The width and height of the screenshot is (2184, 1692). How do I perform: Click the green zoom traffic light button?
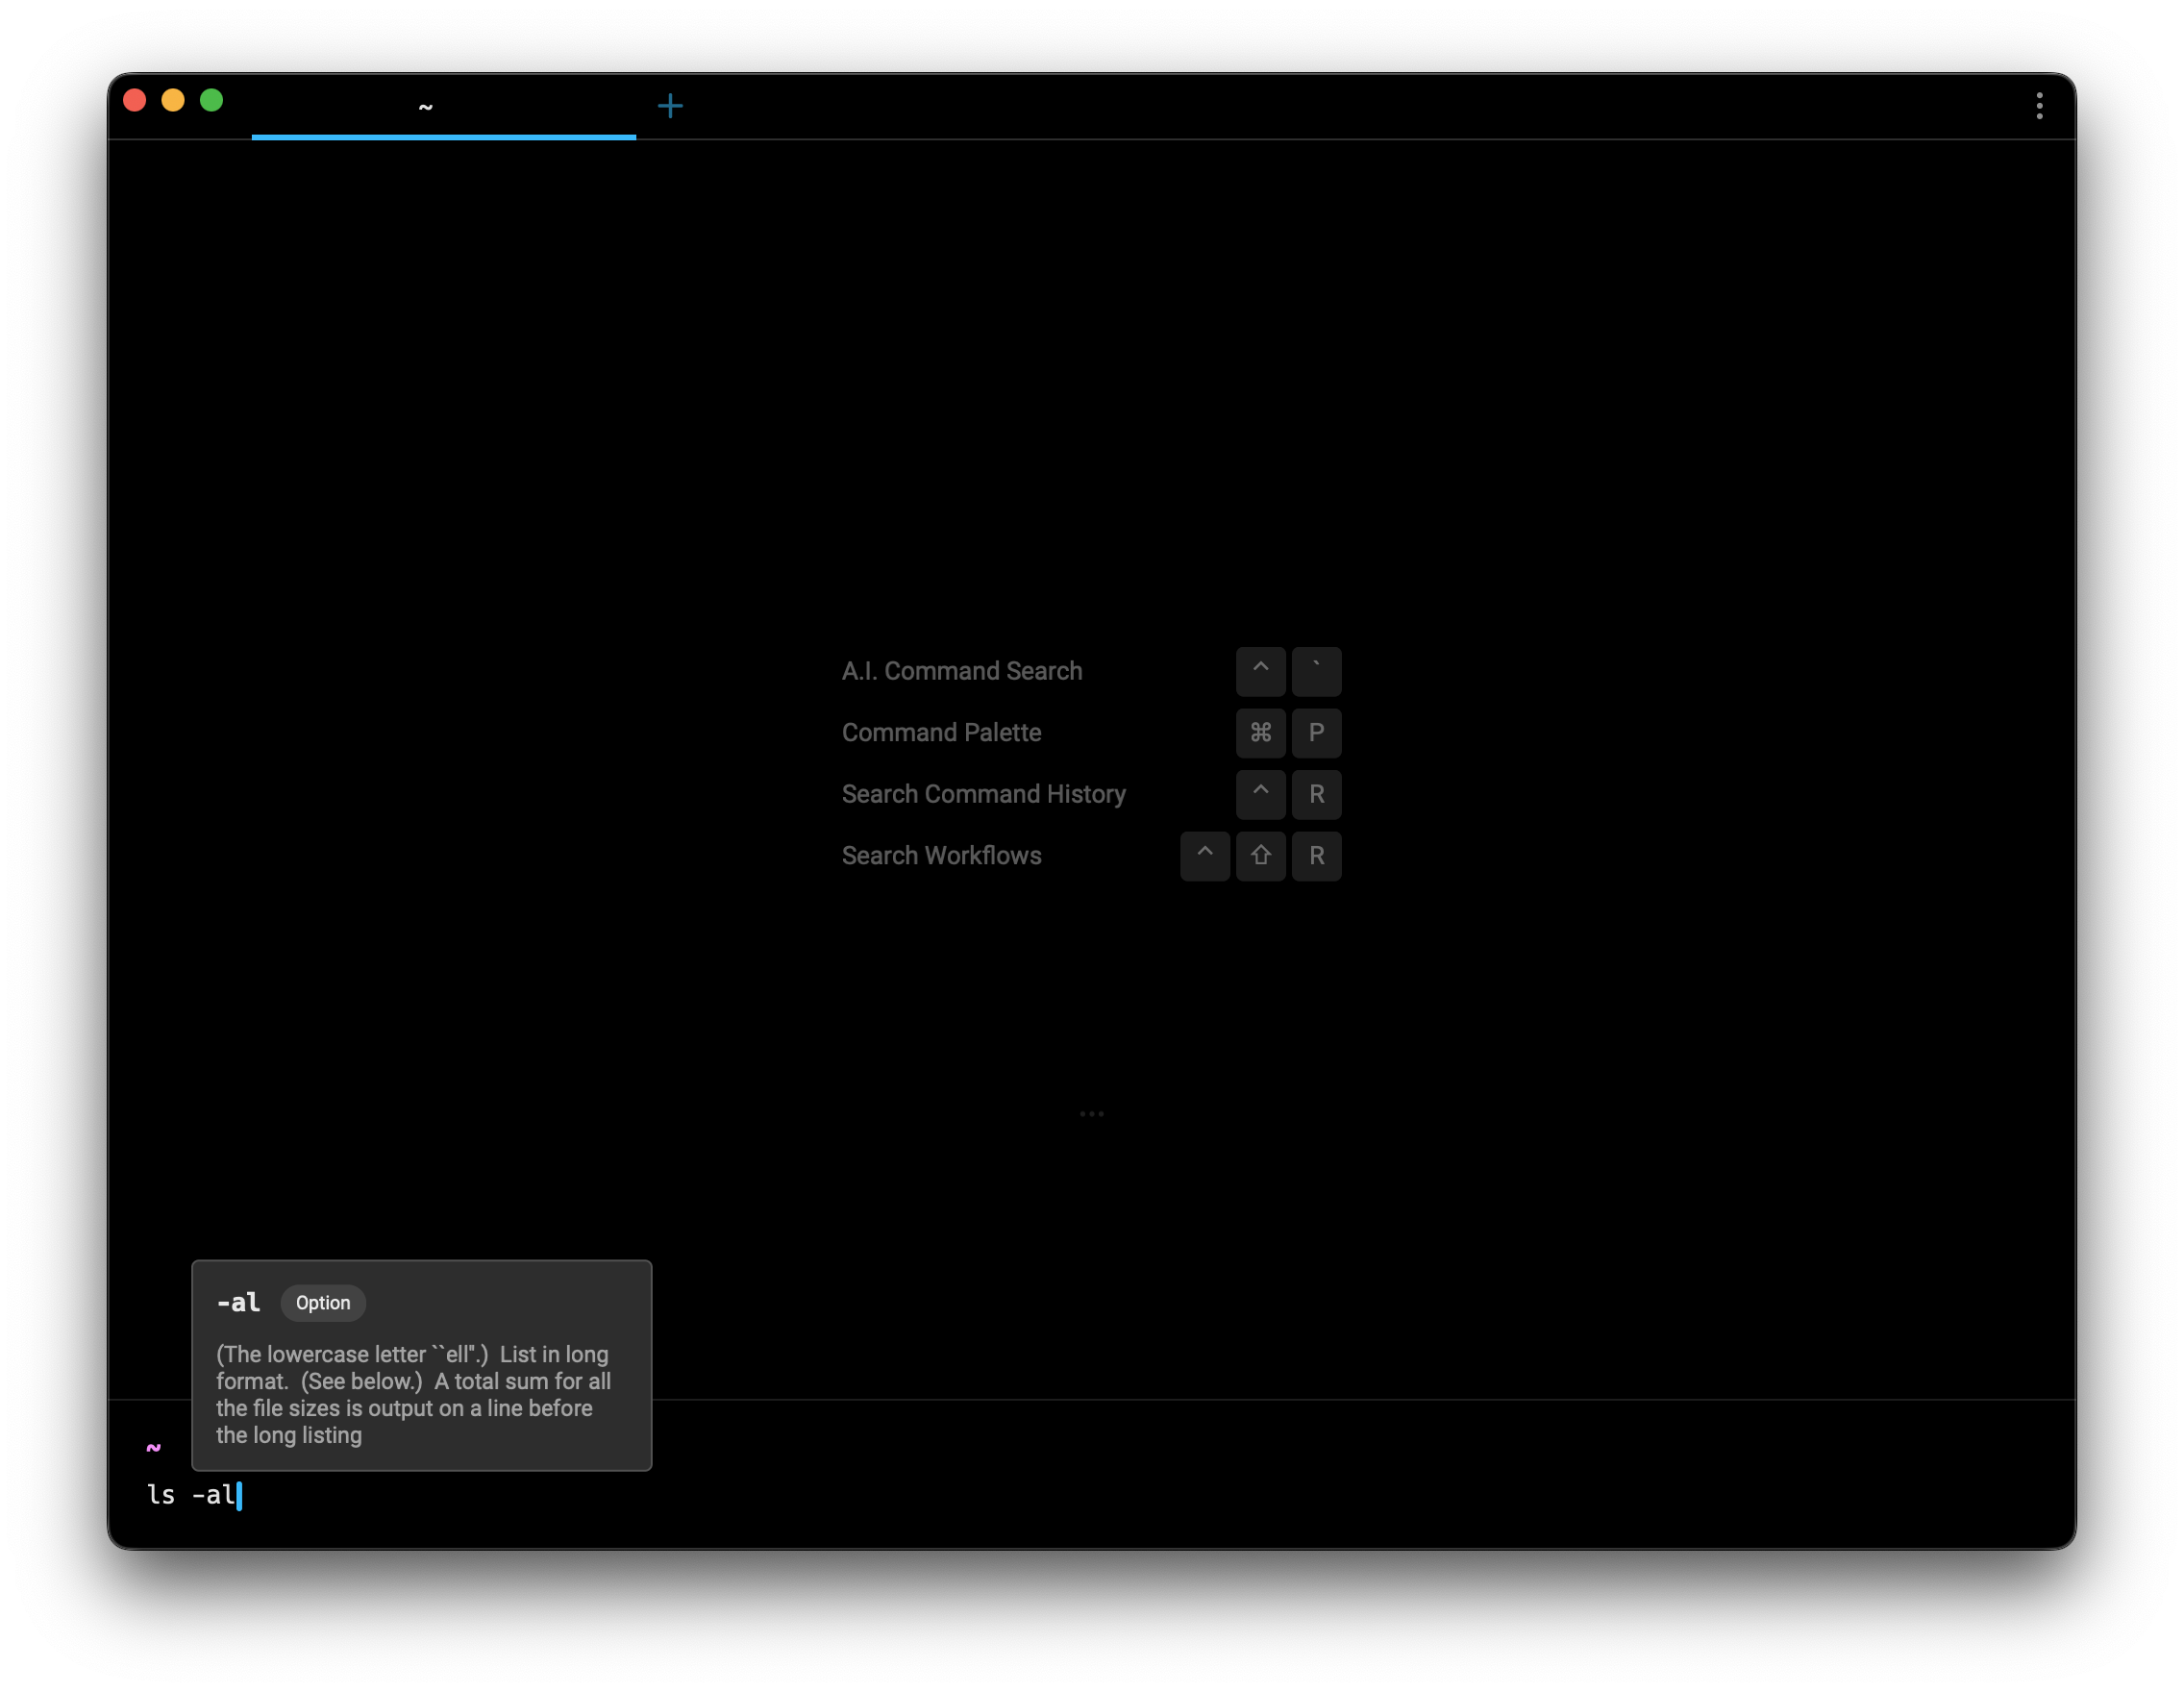pos(212,101)
